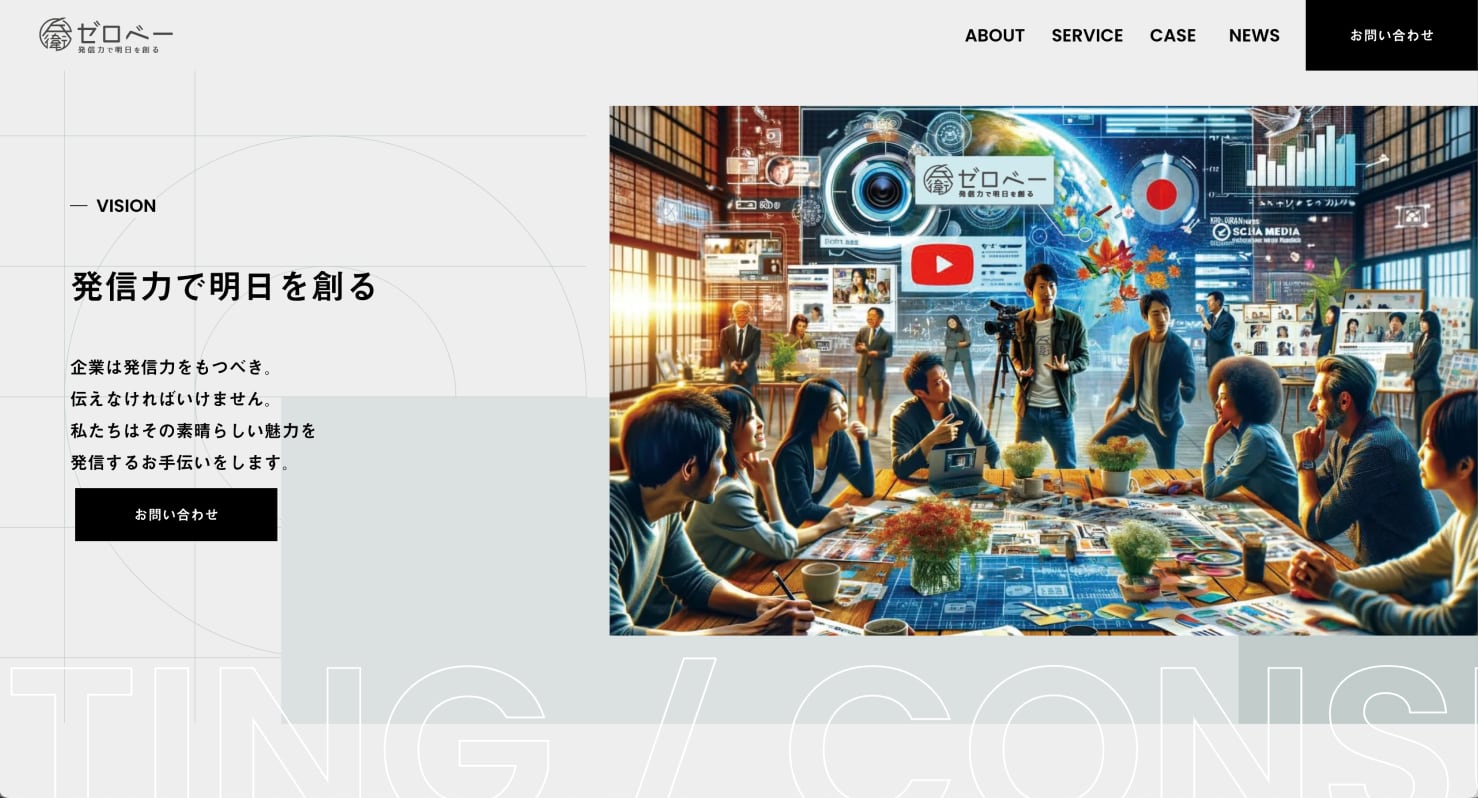Click the お問い合わせ button below vision text

point(176,514)
